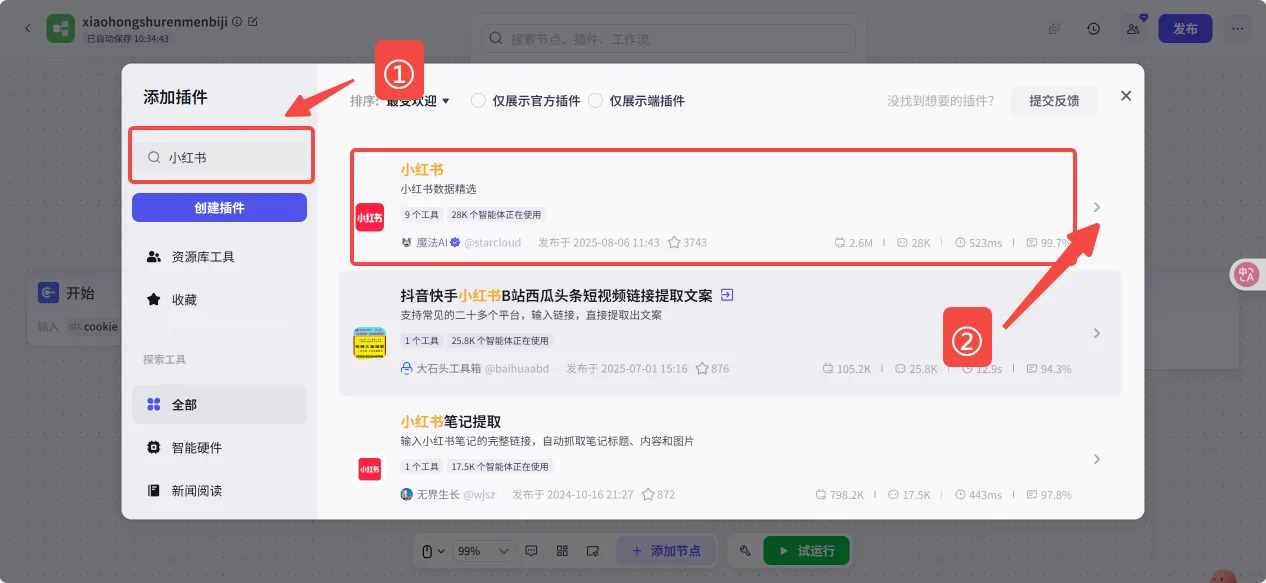
Task: Expand the 小红书 plugin row chevron
Action: tap(1097, 207)
